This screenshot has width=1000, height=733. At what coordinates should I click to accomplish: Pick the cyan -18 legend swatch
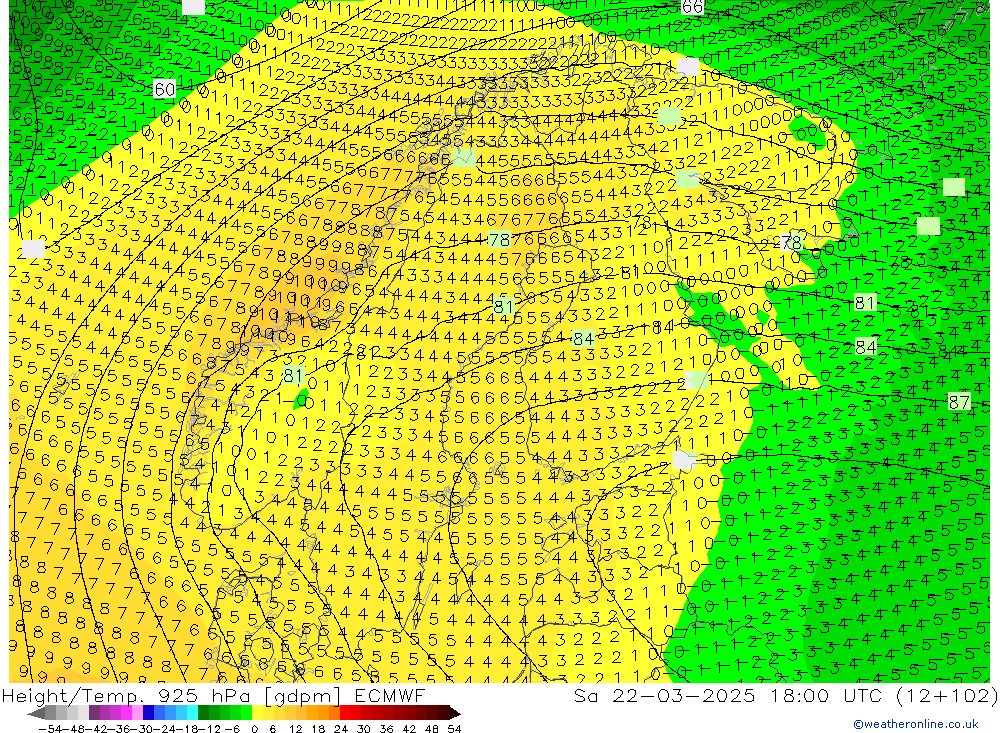point(192,713)
